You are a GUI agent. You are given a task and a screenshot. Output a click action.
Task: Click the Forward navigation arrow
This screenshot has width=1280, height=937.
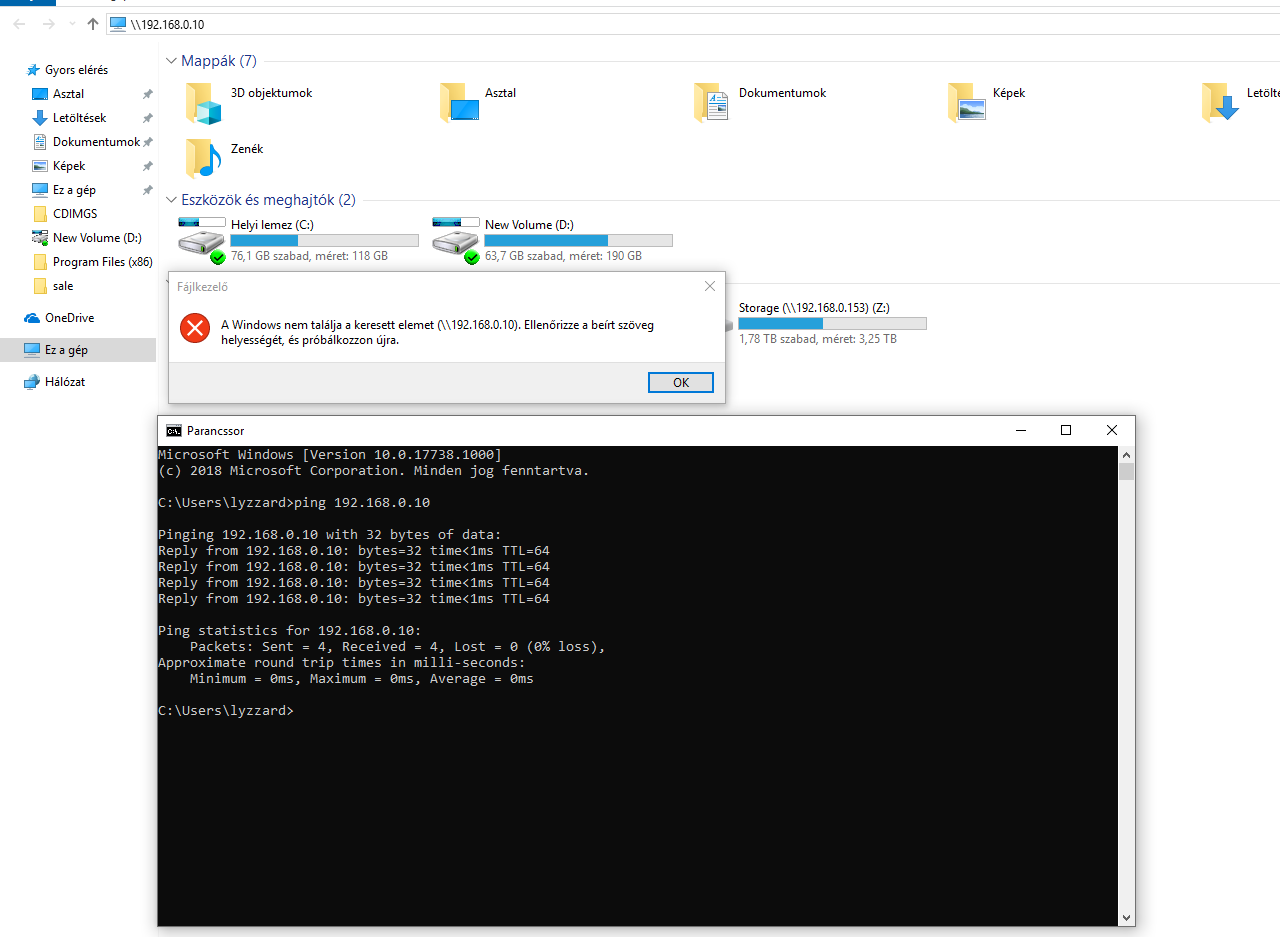click(x=48, y=23)
